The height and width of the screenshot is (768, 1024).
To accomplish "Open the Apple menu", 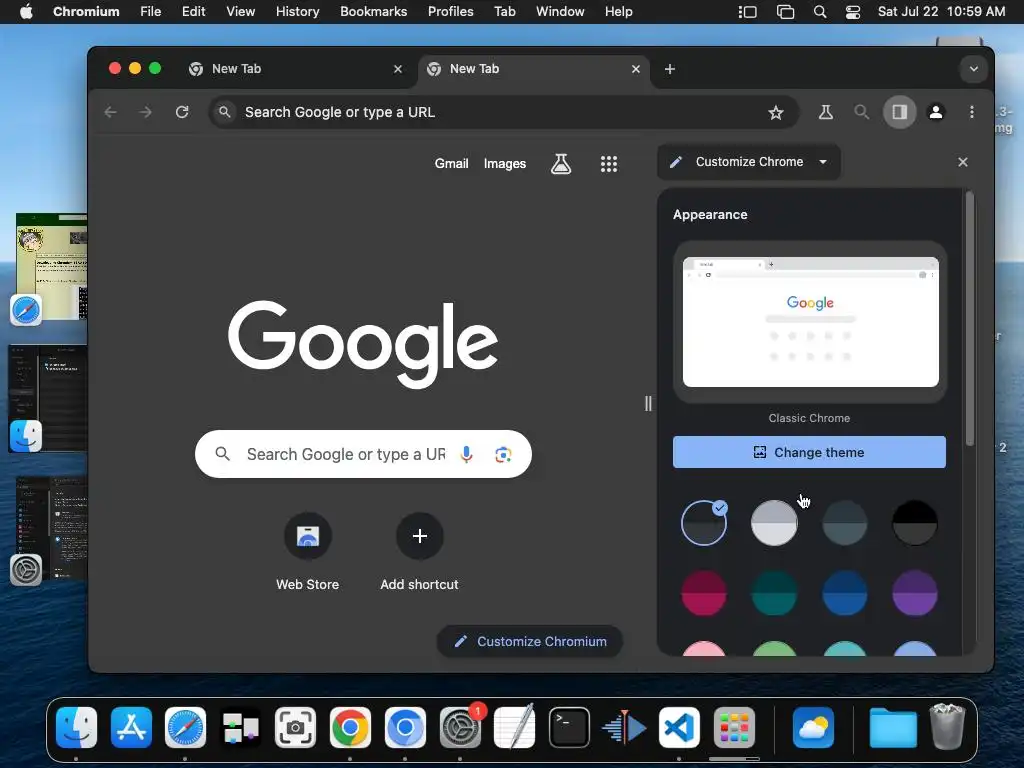I will [26, 12].
